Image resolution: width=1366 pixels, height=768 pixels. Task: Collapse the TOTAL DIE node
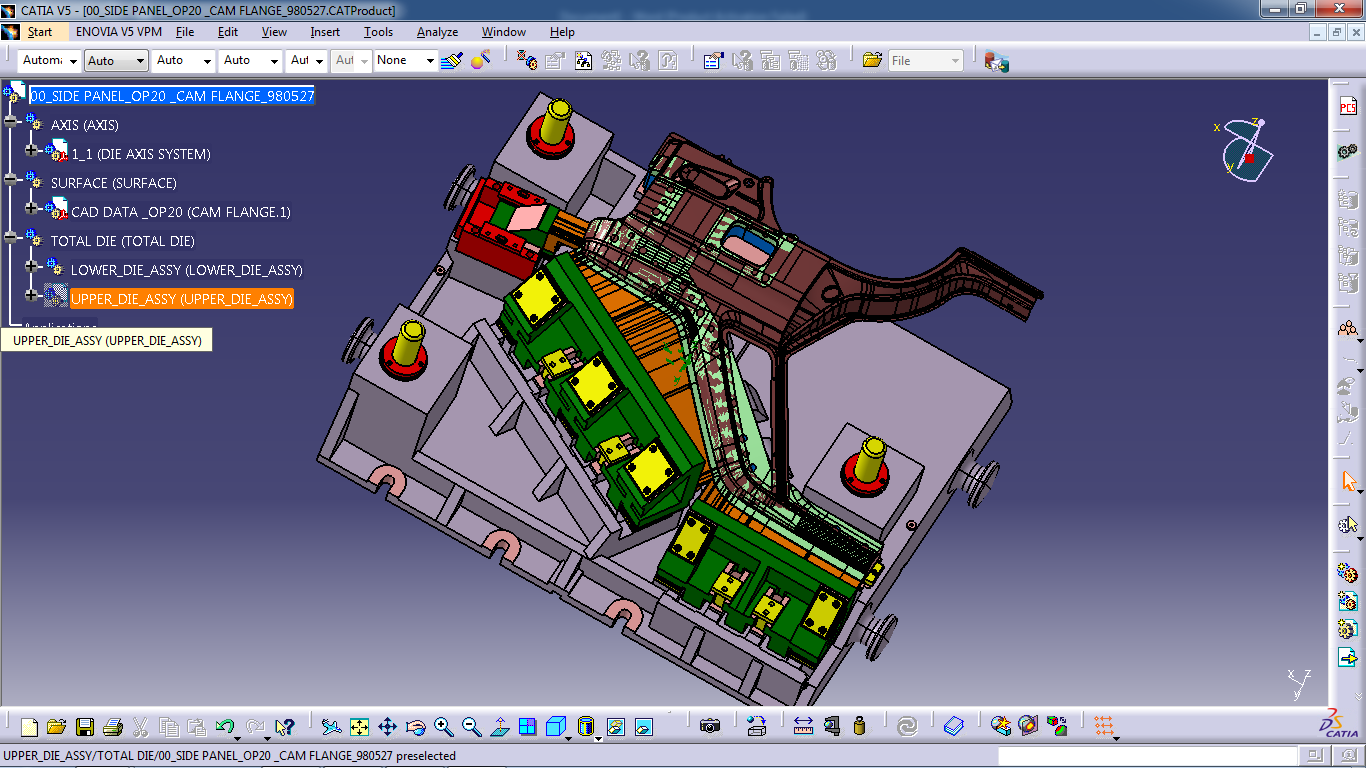pos(11,239)
